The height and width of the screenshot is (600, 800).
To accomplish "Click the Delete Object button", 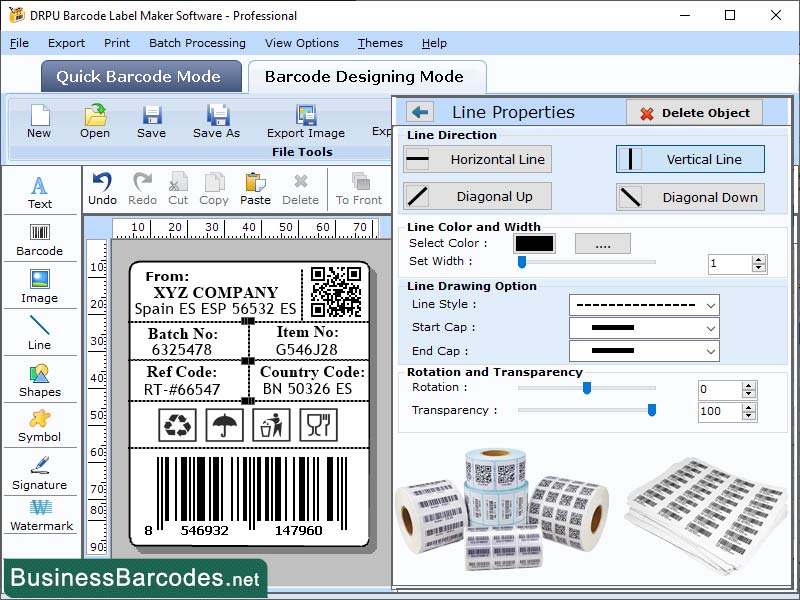I will (x=694, y=112).
